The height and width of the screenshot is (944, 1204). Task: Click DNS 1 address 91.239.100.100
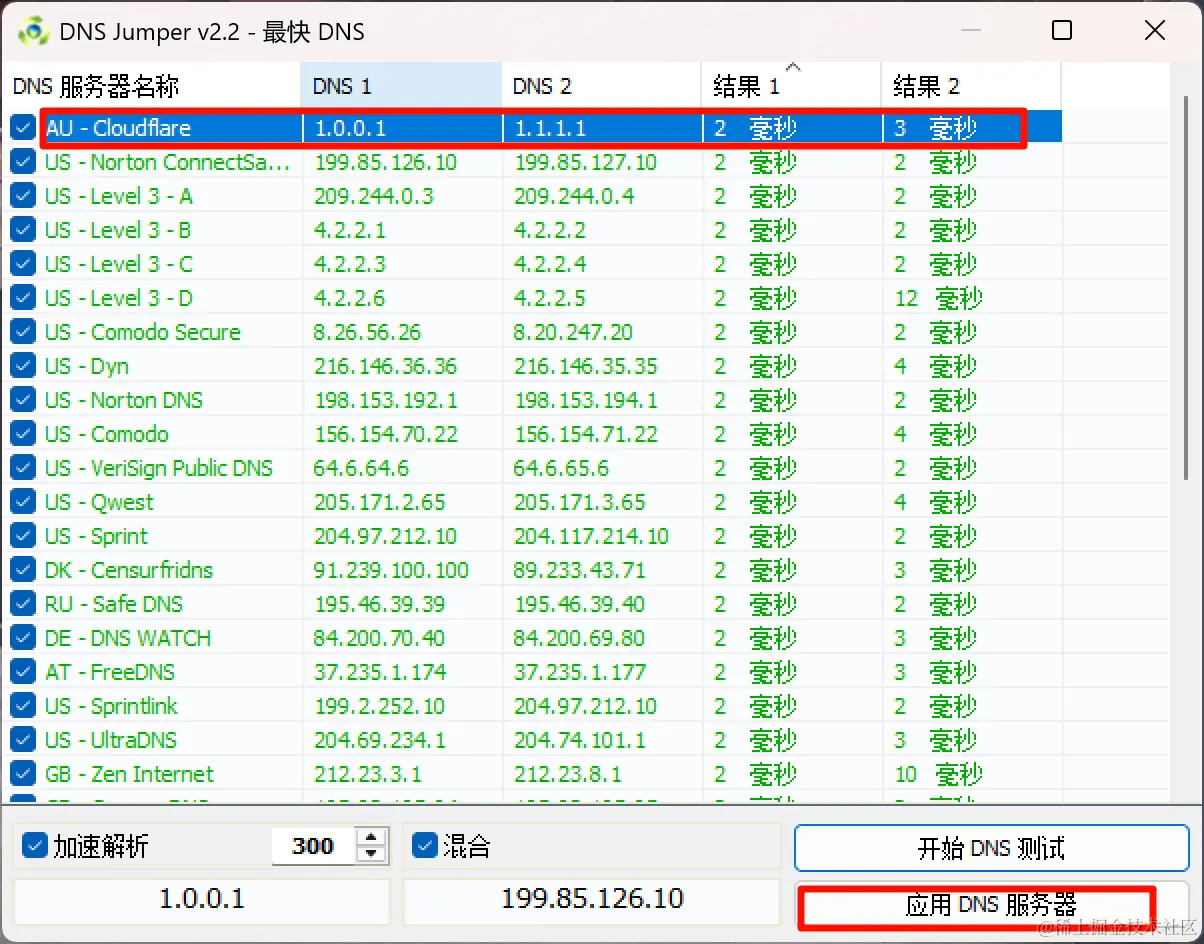pyautogui.click(x=391, y=570)
